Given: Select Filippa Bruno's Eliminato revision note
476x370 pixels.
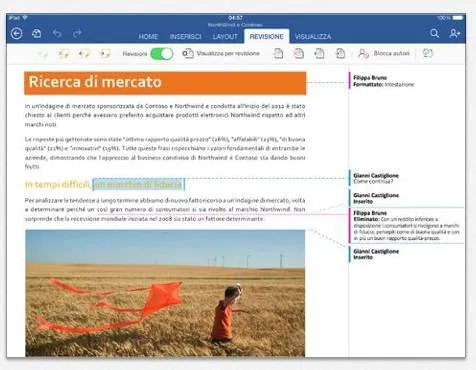Looking at the screenshot, I should click(x=406, y=226).
